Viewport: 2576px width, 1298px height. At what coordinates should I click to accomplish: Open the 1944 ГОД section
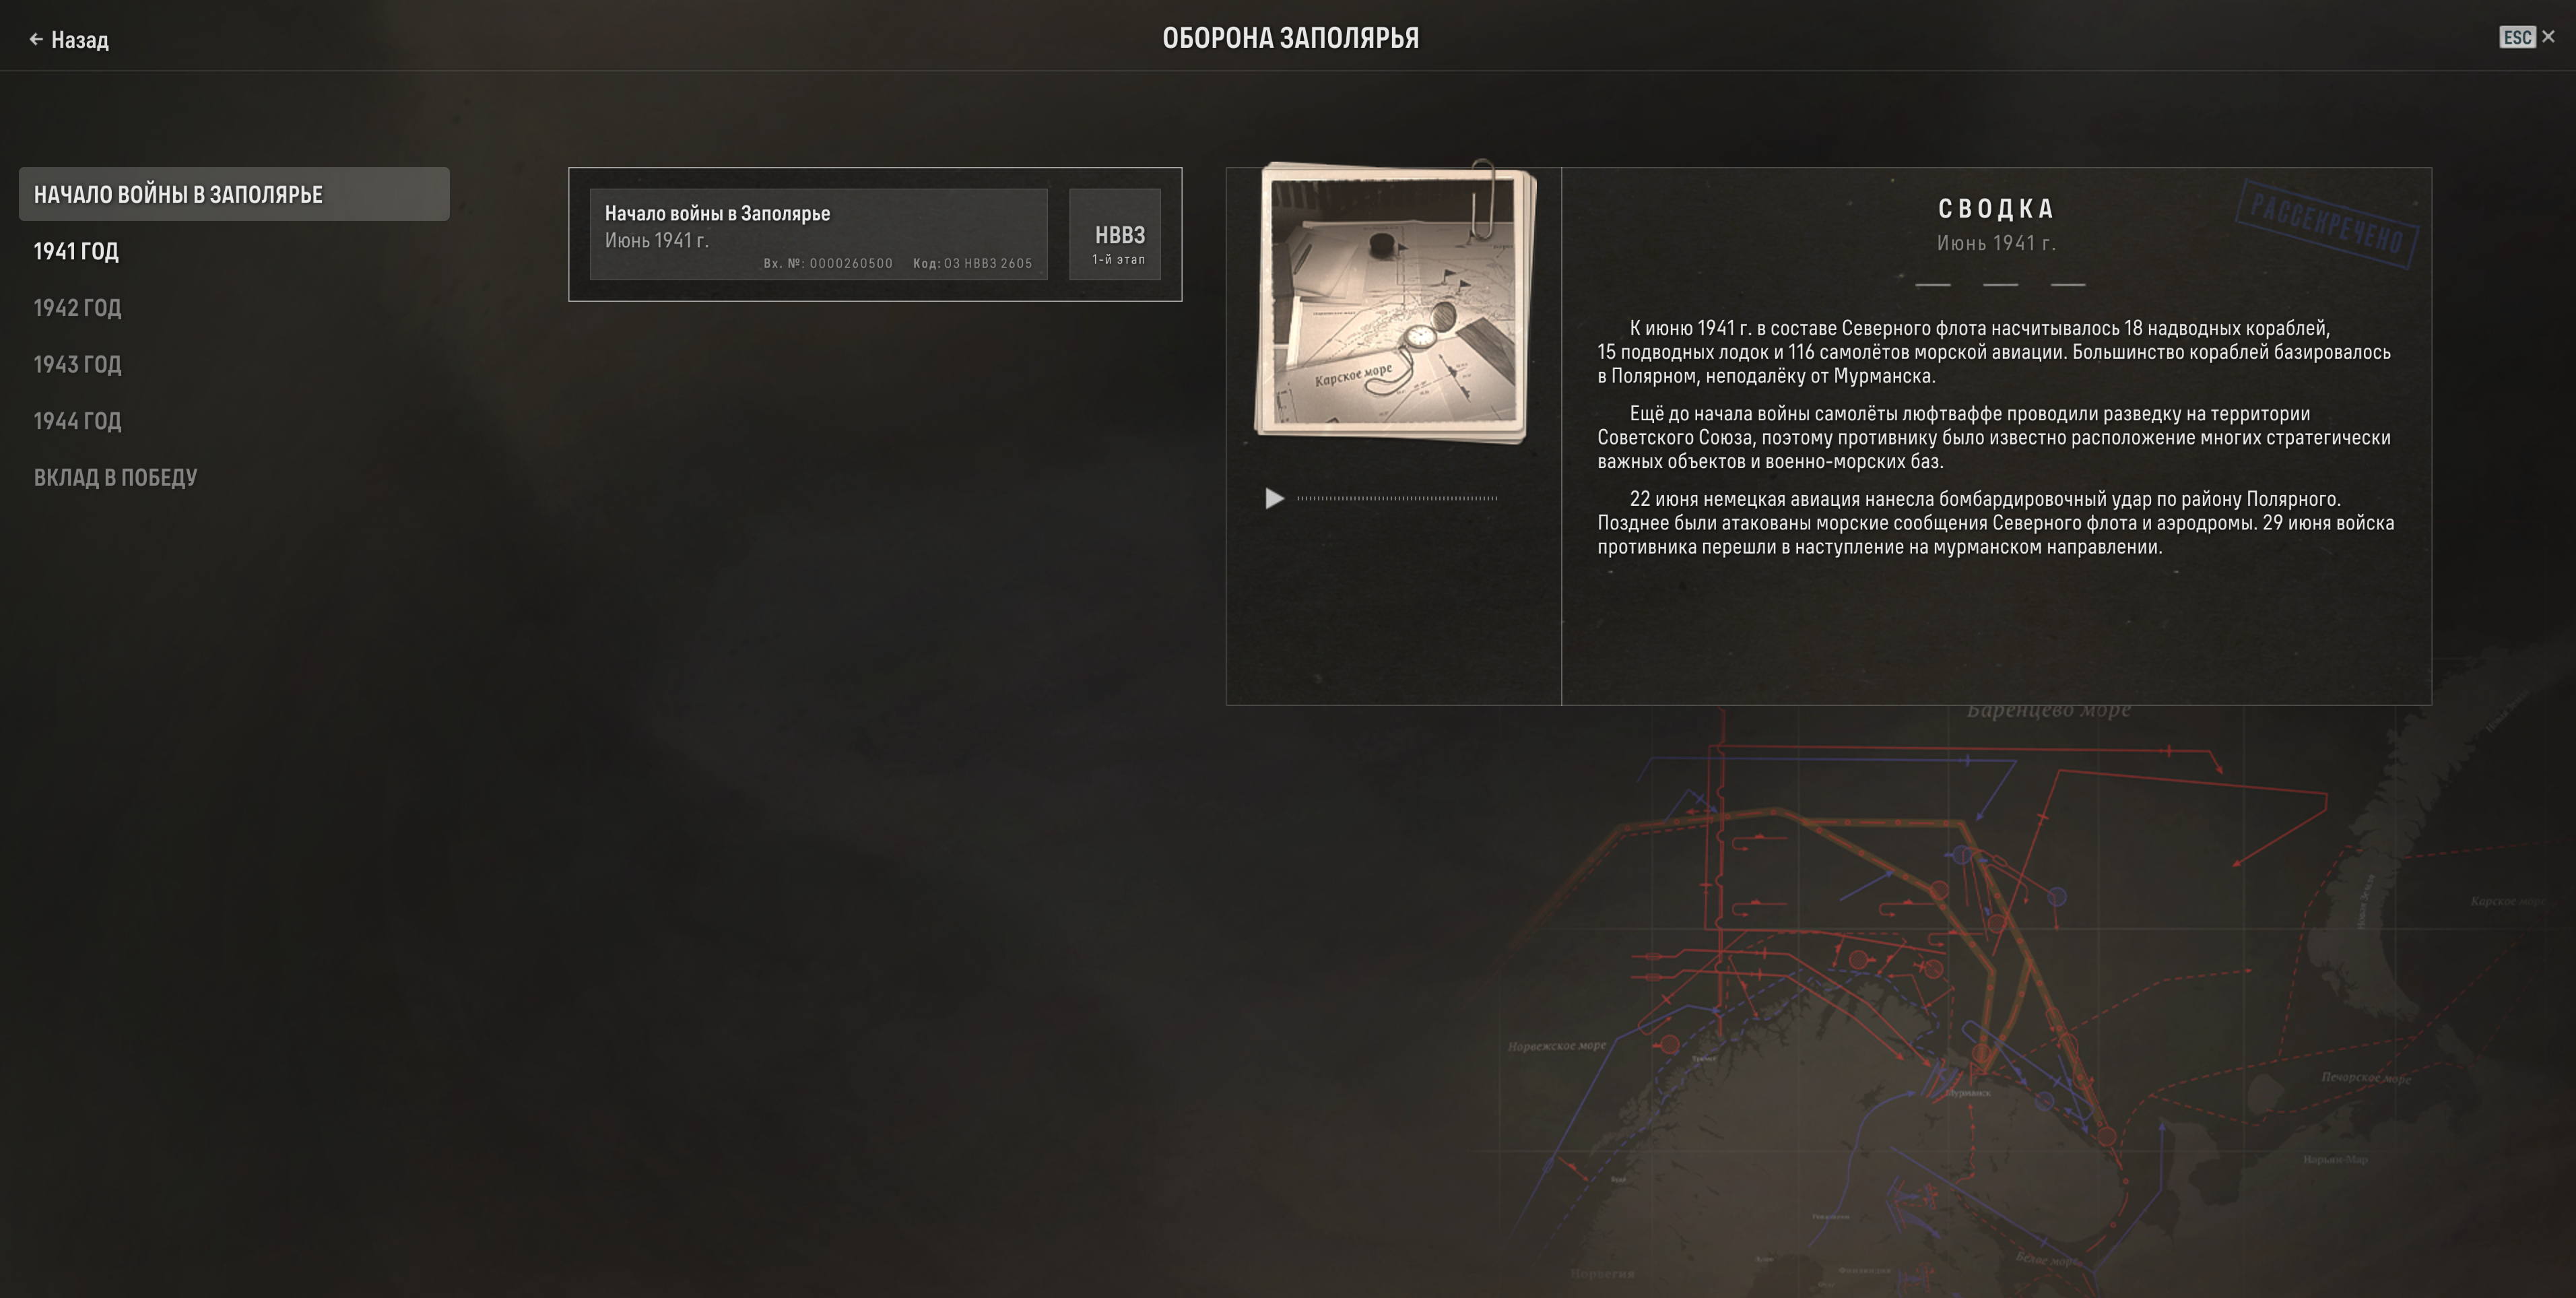(77, 421)
